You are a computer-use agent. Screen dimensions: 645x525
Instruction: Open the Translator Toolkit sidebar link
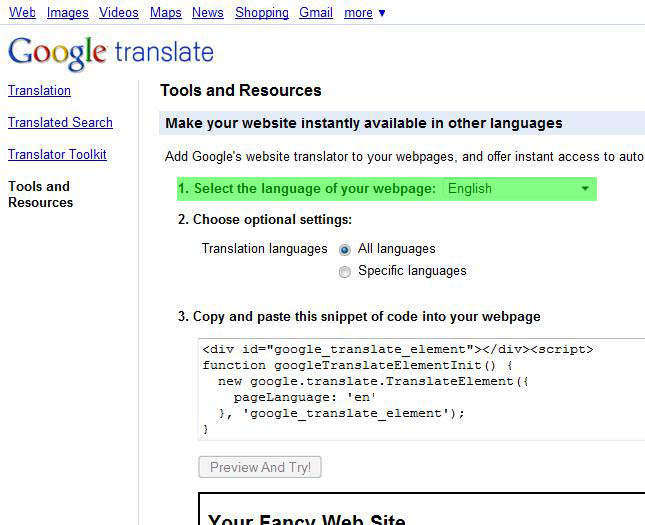click(x=57, y=155)
